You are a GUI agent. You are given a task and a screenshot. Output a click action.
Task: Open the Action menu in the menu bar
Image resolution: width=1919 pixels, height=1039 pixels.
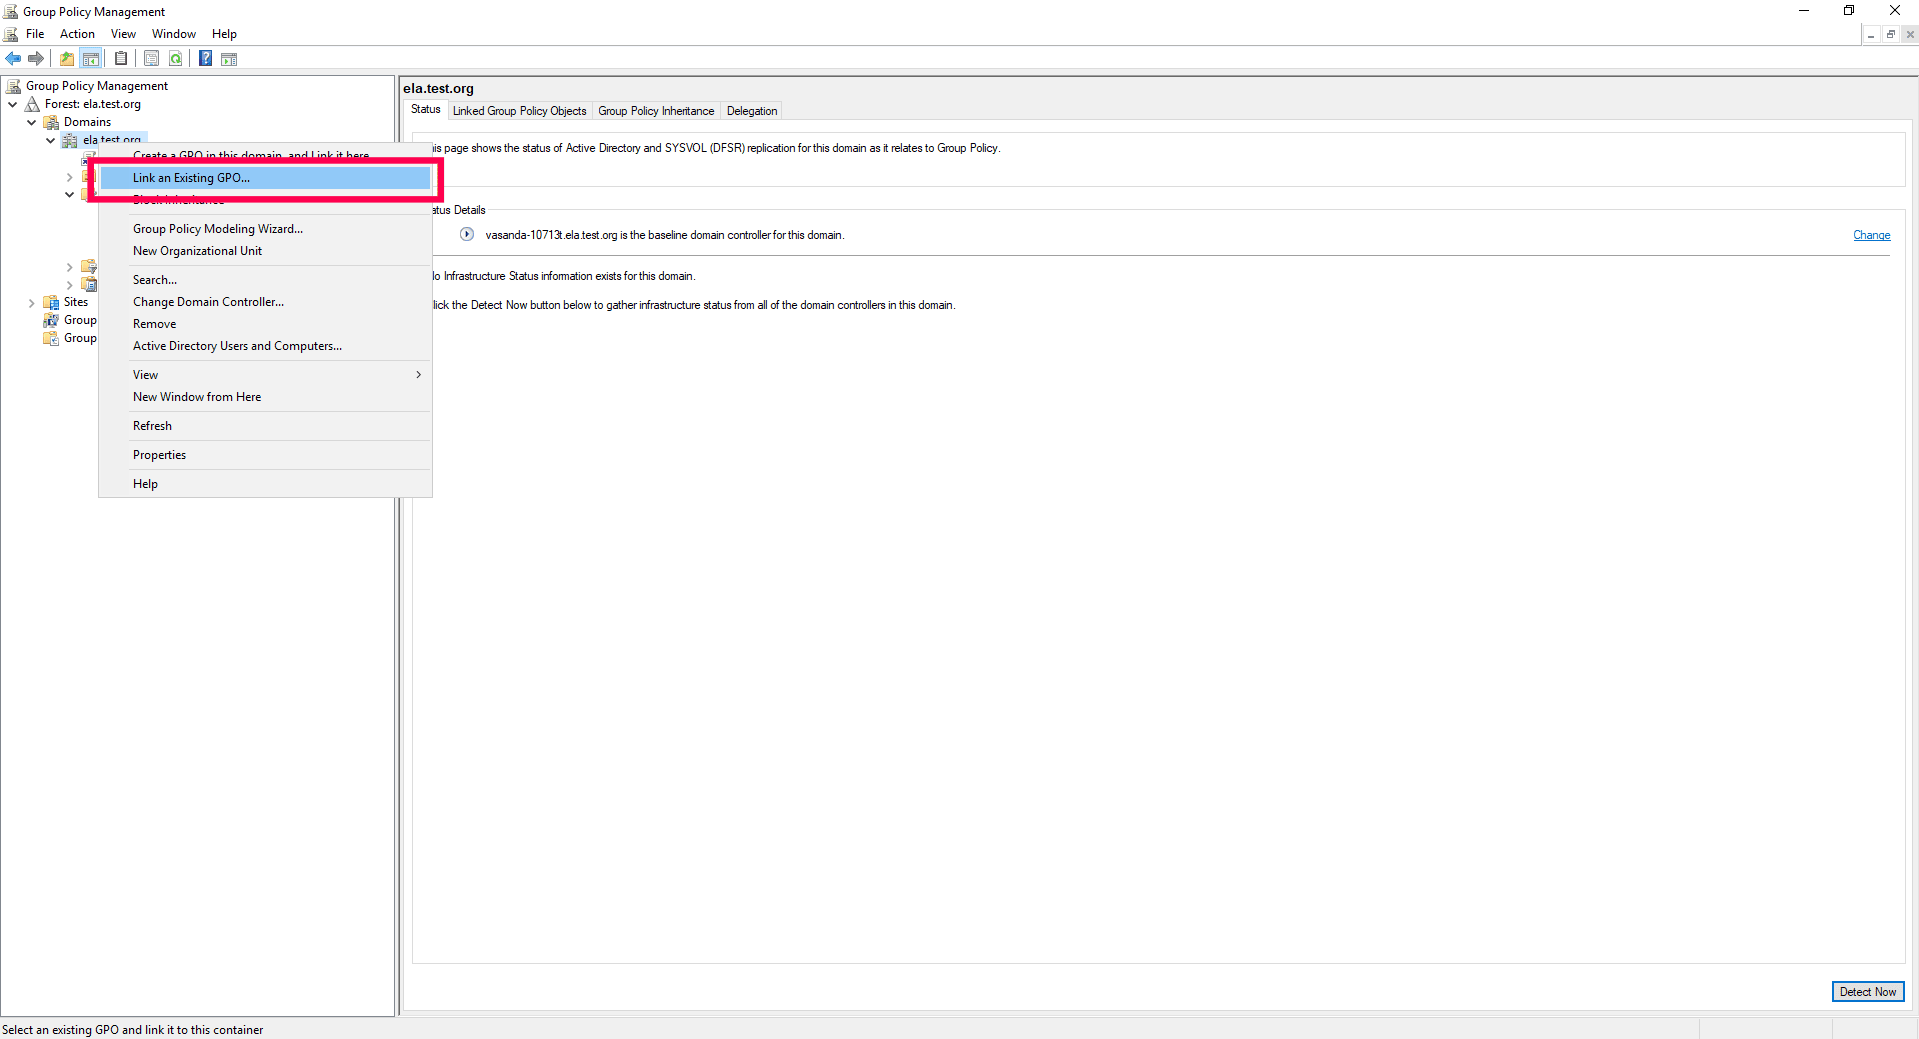tap(77, 34)
